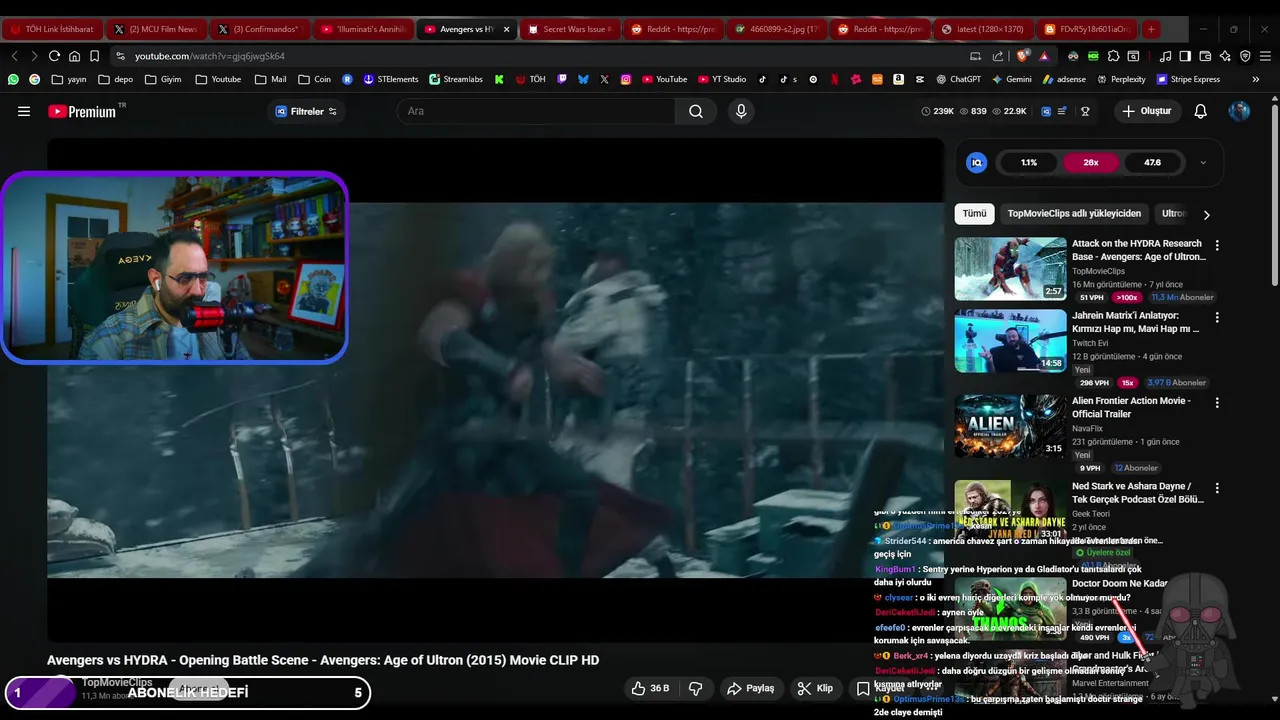
Task: Open options for Alien Frontier video
Action: (1217, 402)
